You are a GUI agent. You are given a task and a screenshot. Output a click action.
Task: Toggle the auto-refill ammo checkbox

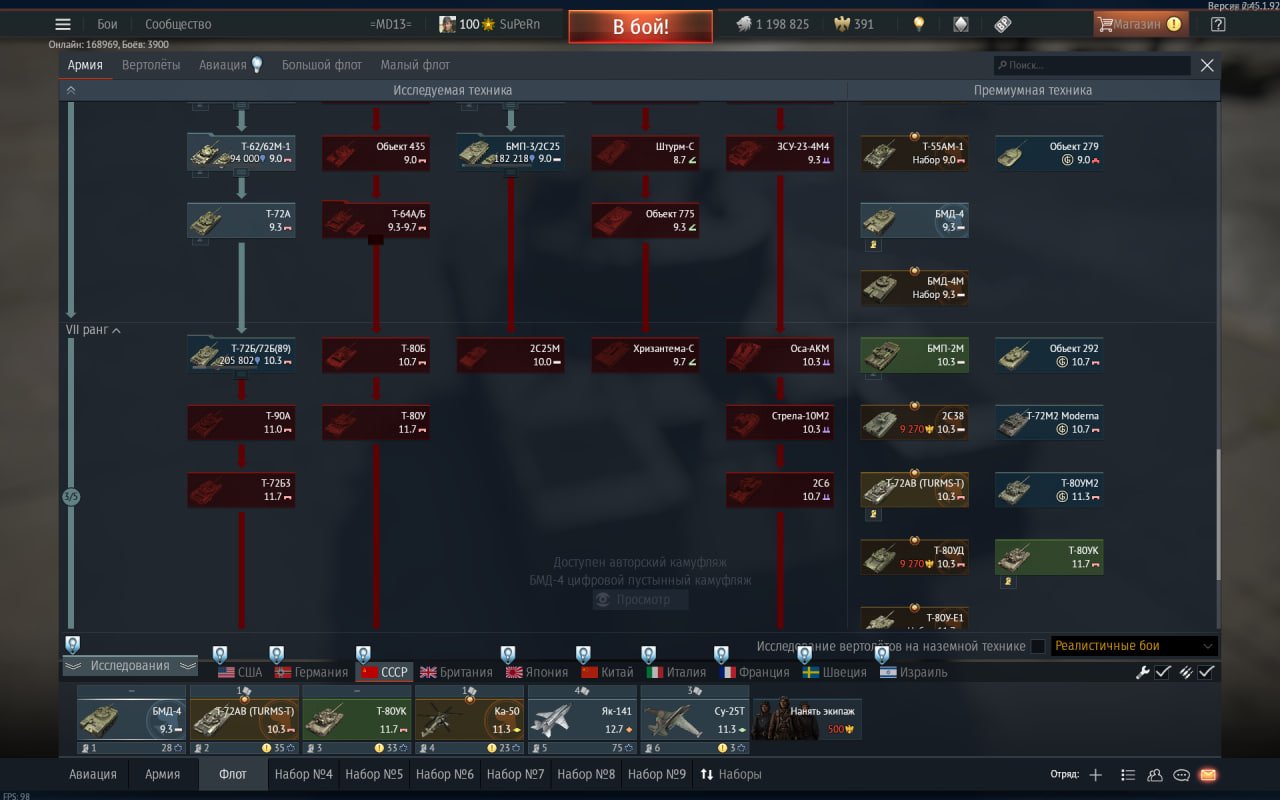point(1206,672)
